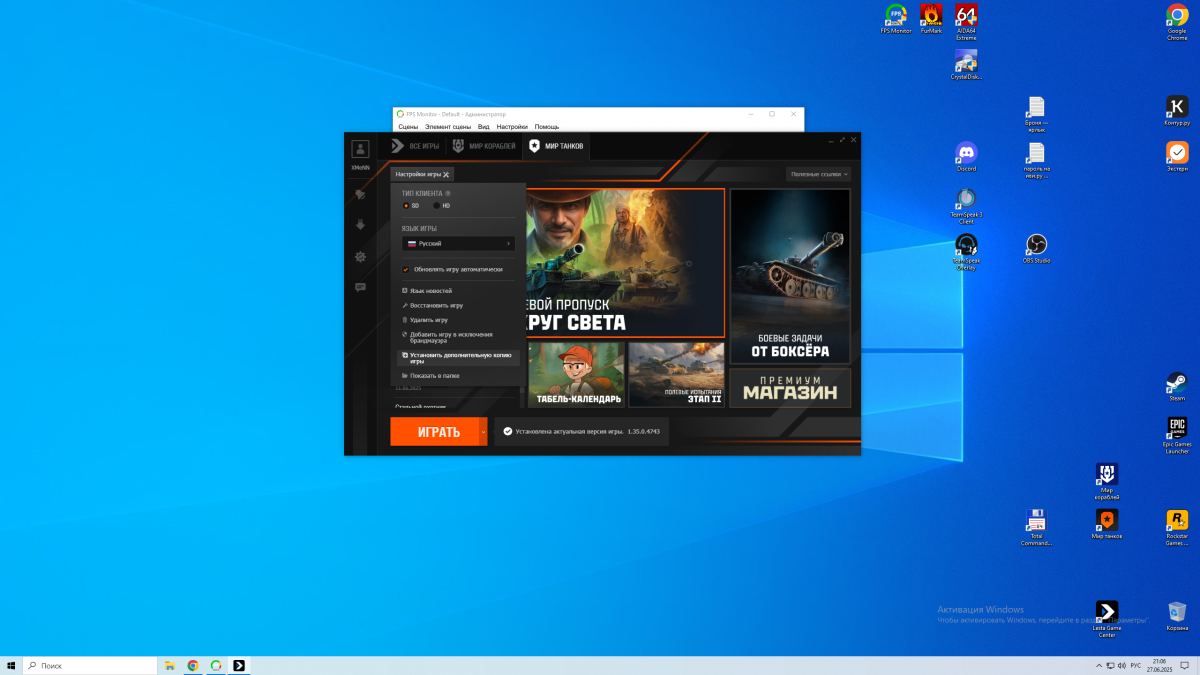Choose Удалить игру option
This screenshot has width=1200, height=675.
click(425, 320)
